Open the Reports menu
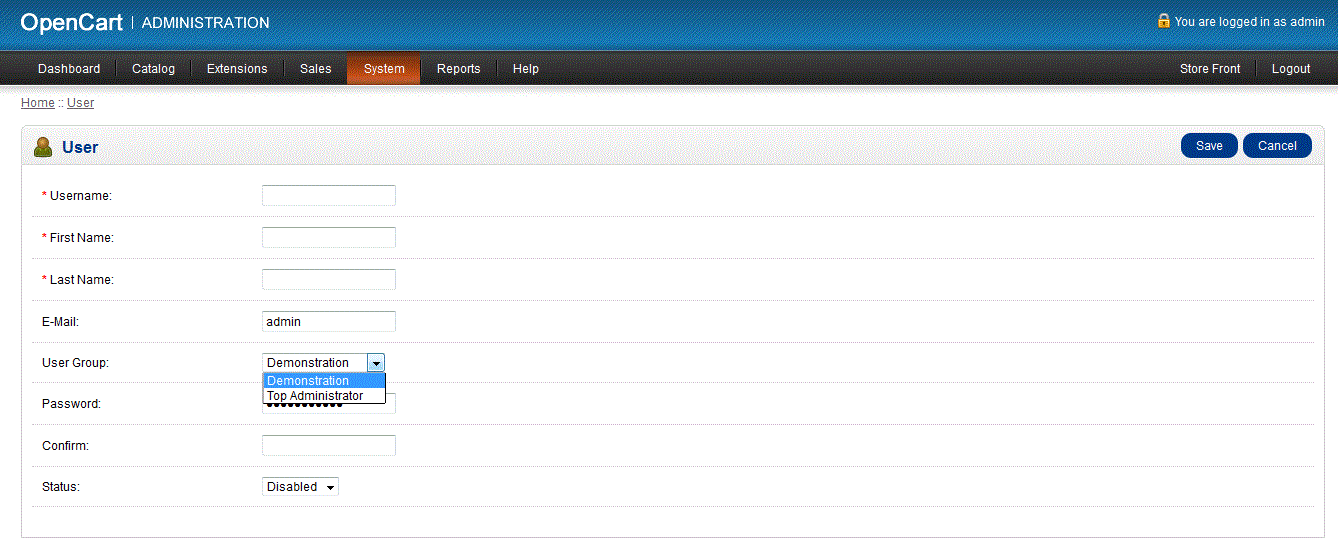 pyautogui.click(x=458, y=69)
